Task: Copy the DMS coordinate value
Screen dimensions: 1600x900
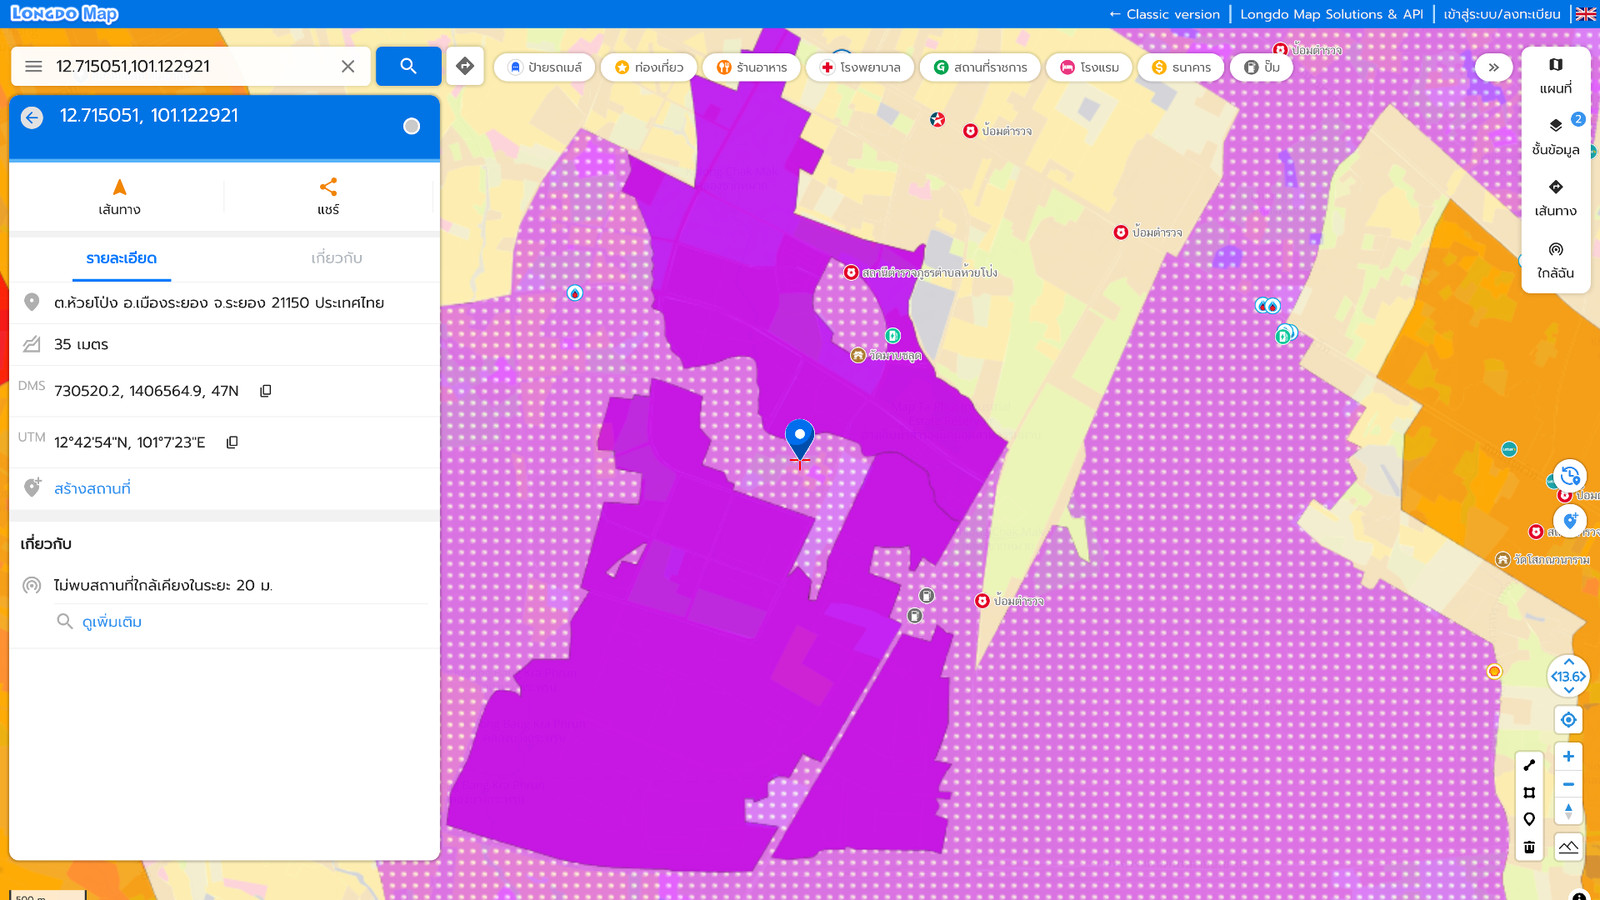Action: 266,391
